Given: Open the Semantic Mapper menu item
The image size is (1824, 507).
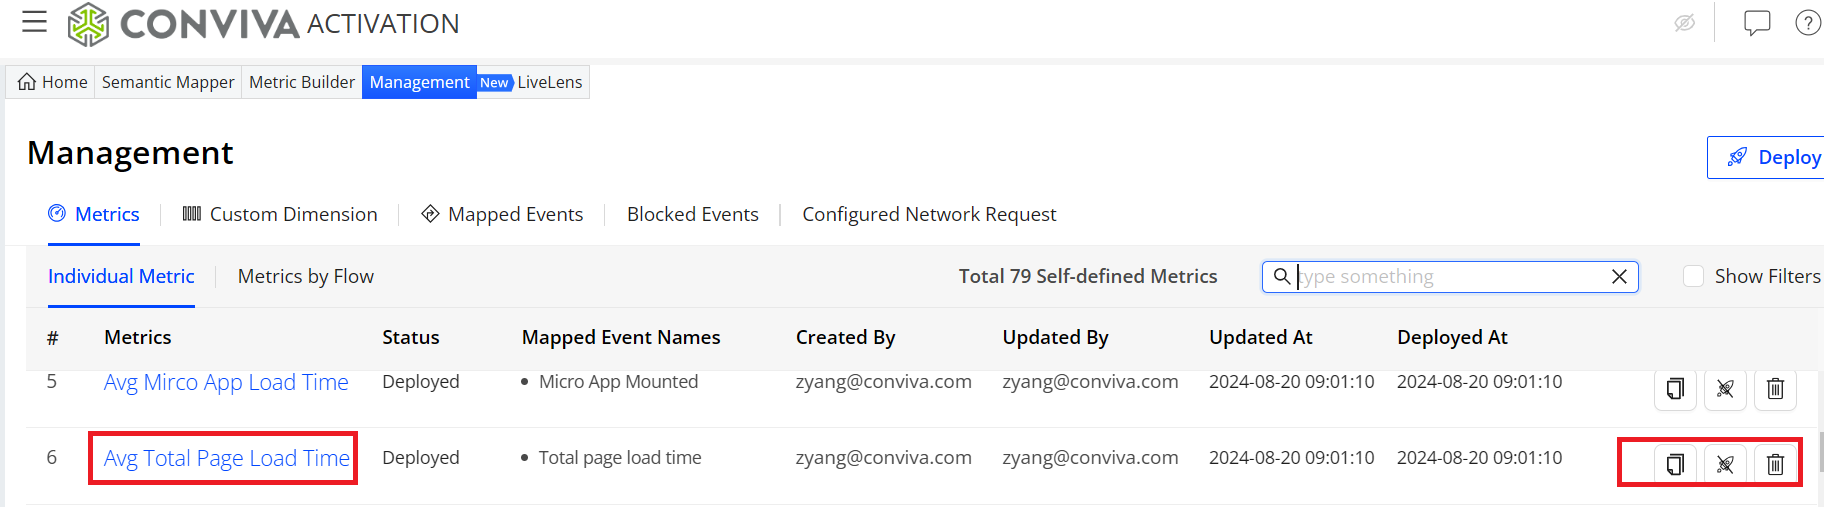Looking at the screenshot, I should click(x=168, y=82).
